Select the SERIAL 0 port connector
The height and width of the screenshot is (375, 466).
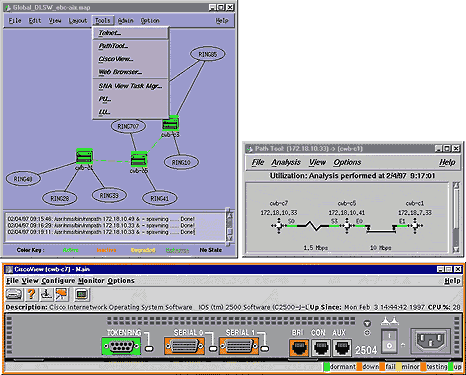click(184, 346)
